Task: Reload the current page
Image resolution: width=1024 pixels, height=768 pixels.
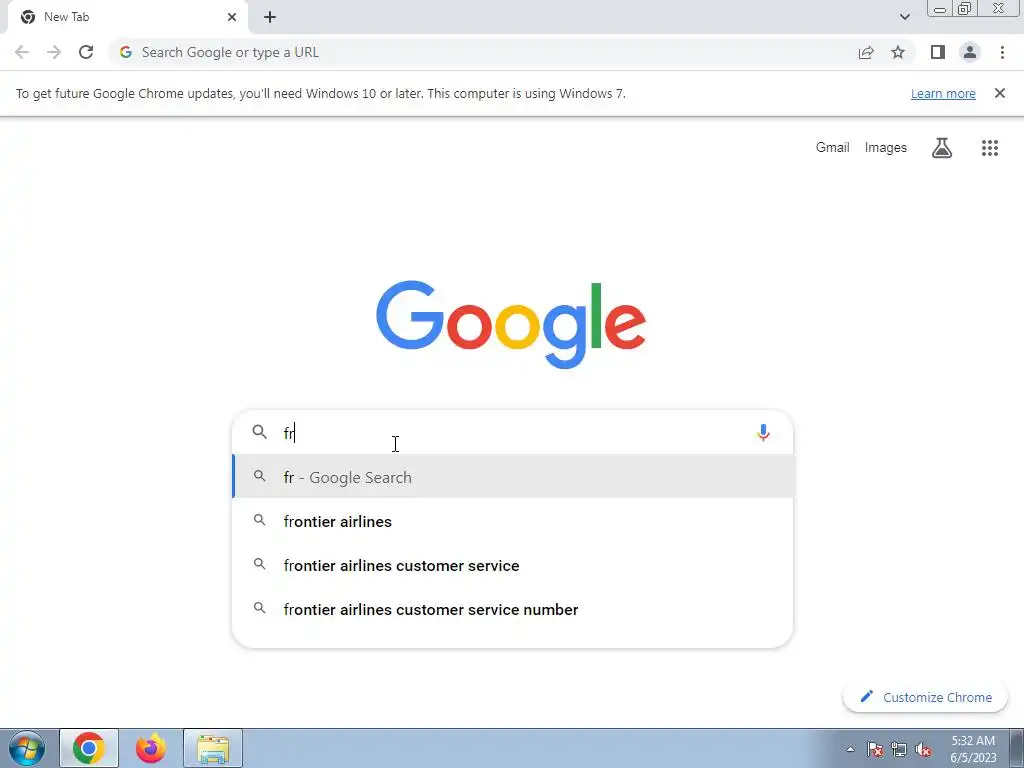Action: tap(86, 52)
